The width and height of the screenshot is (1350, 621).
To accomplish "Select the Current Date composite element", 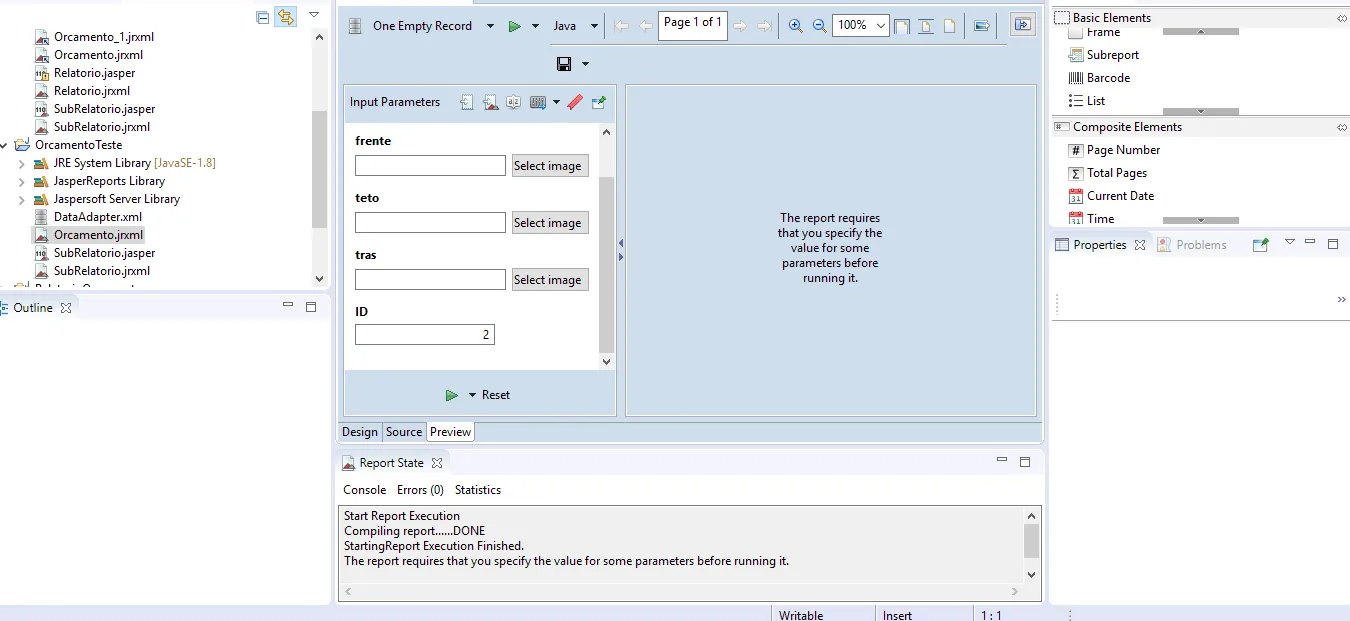I will tap(1111, 196).
